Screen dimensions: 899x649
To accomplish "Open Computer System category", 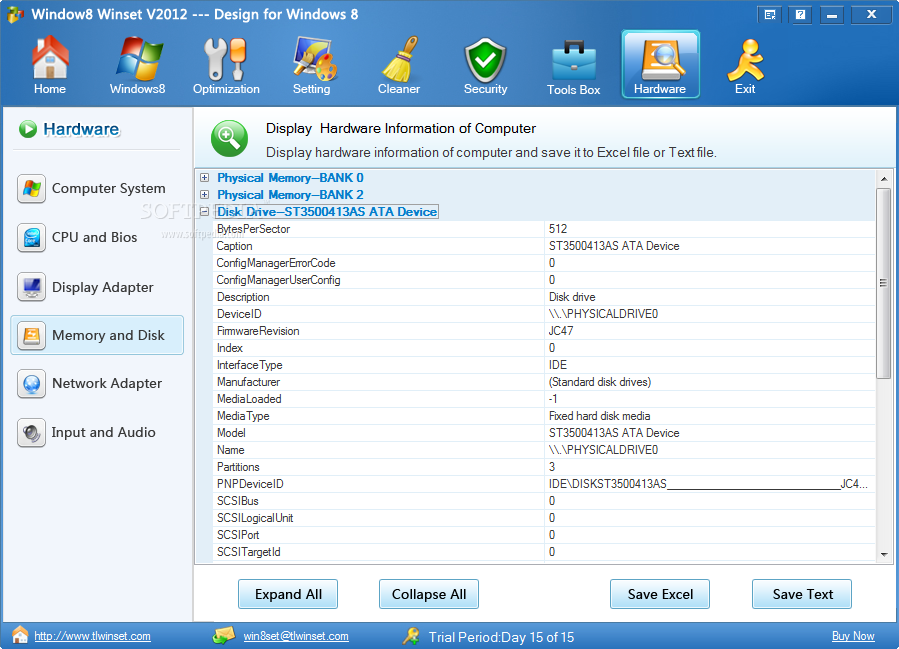I will (x=97, y=189).
